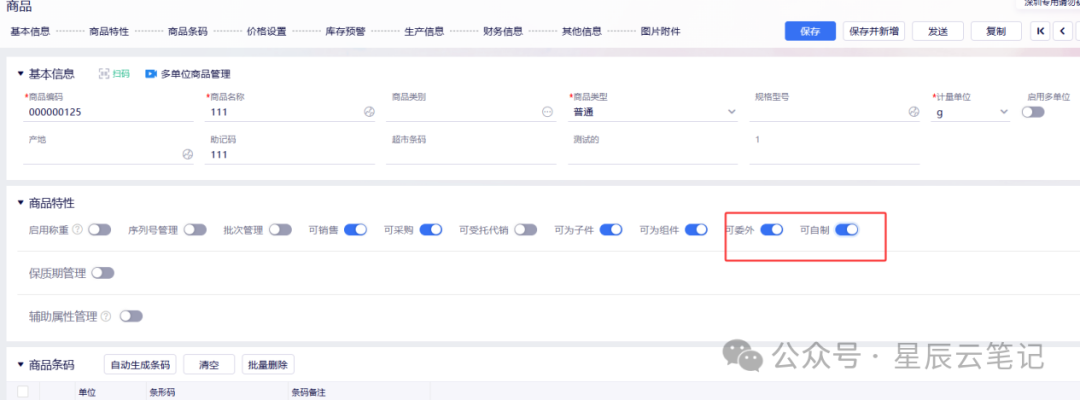
Task: Collapse 商品条码 section
Action: pyautogui.click(x=21, y=364)
